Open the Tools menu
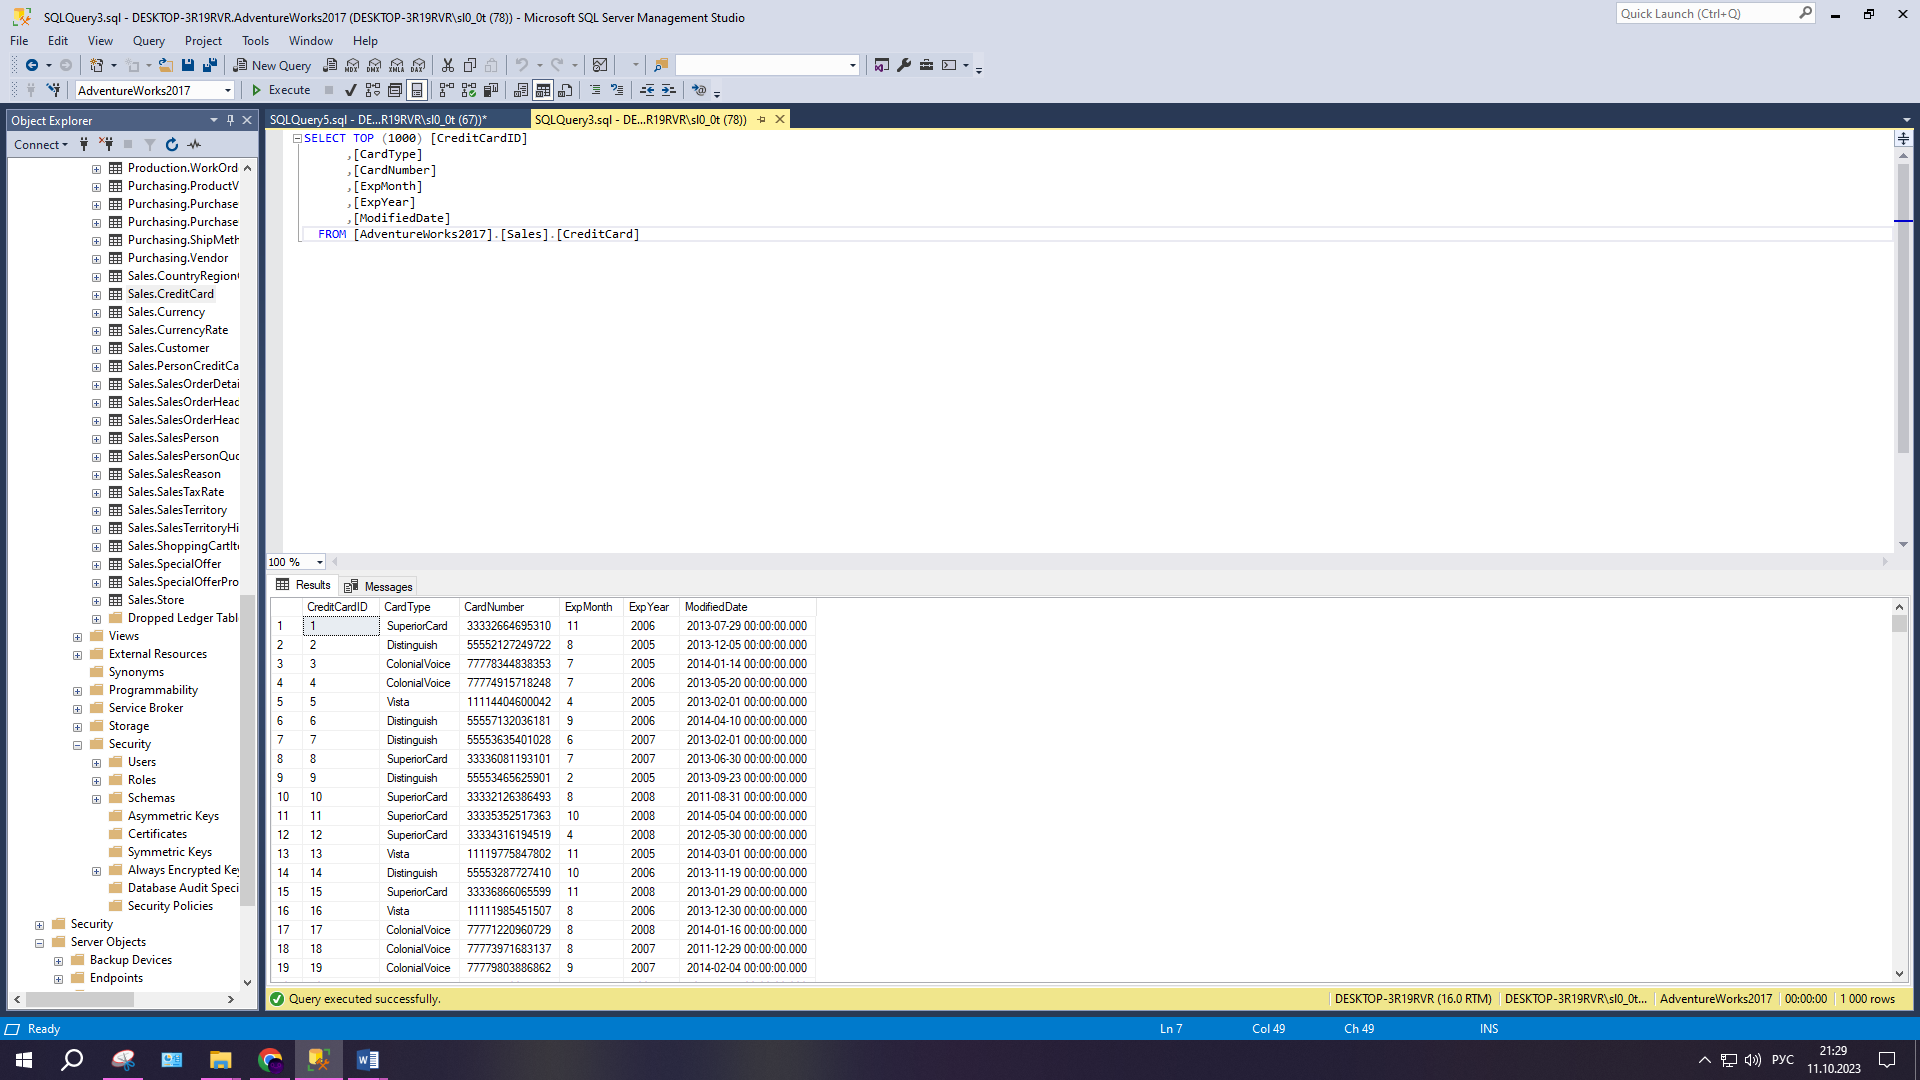The image size is (1920, 1080). [255, 41]
